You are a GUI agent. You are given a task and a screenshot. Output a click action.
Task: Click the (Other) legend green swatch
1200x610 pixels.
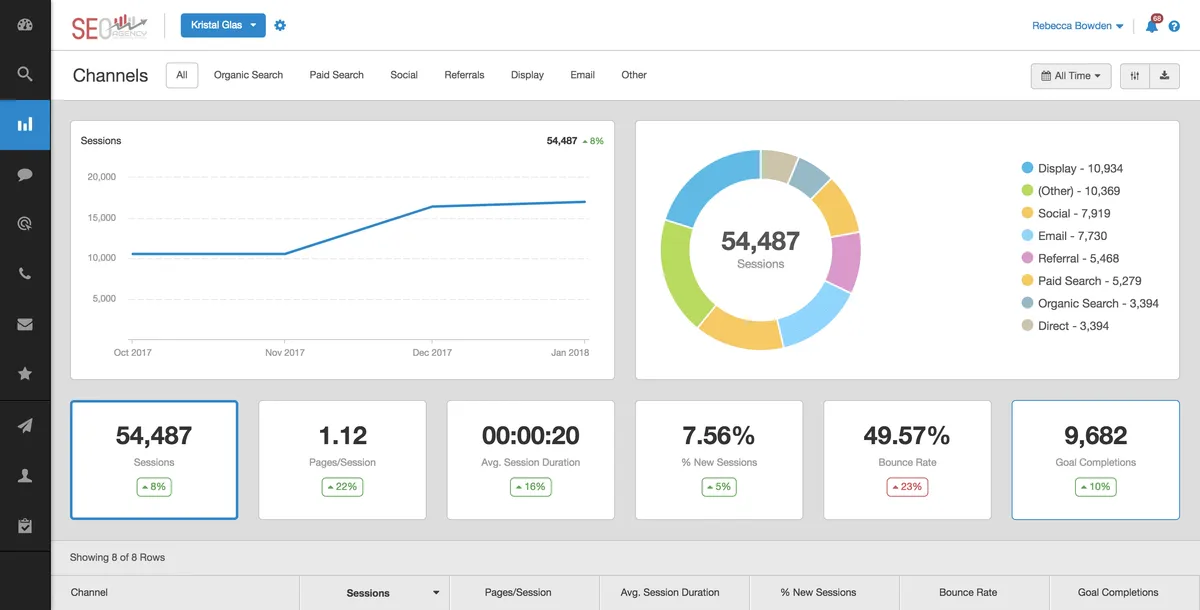[1027, 190]
